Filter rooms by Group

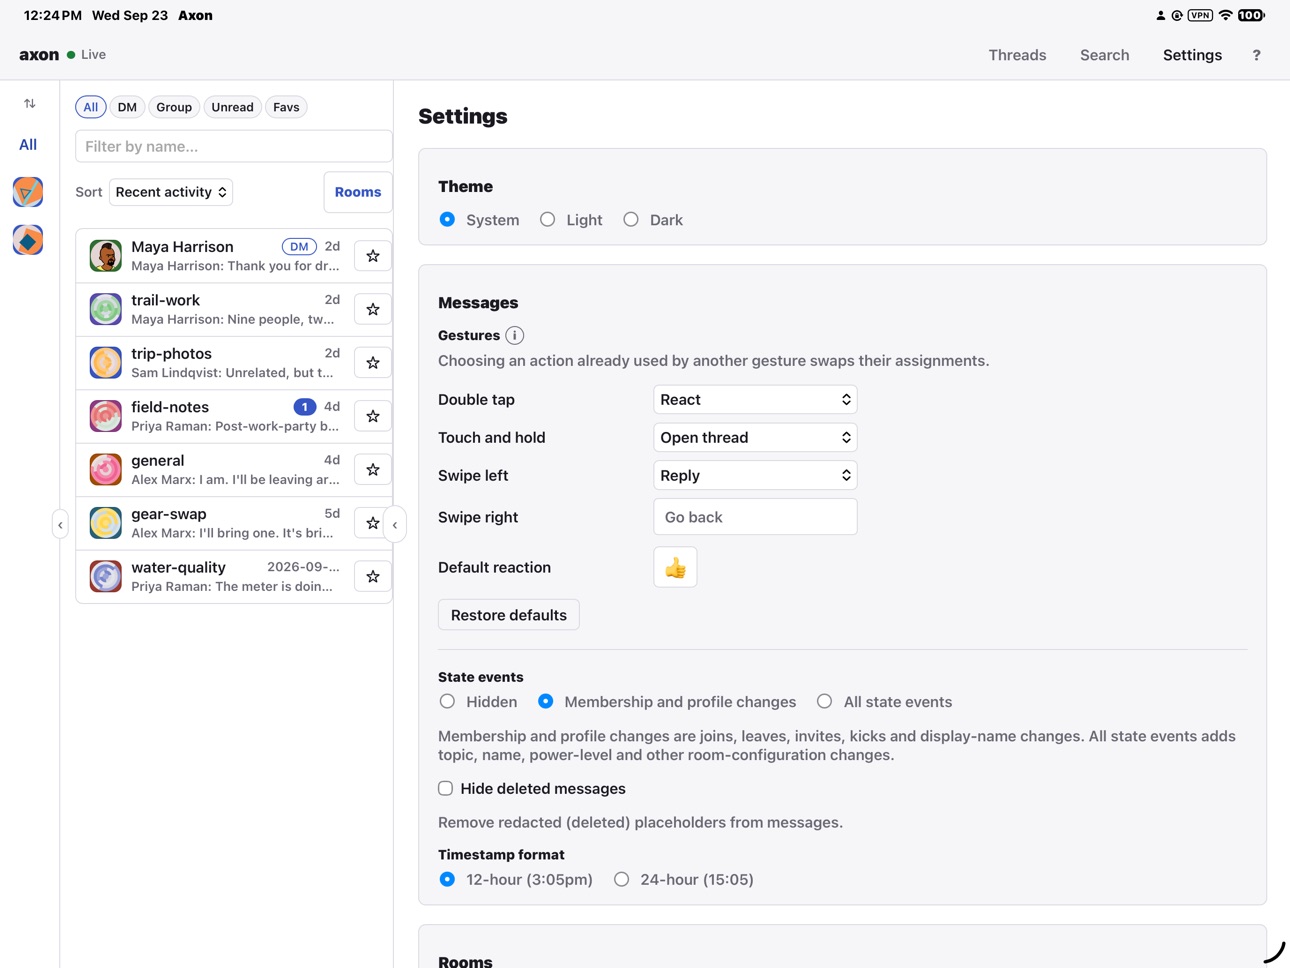click(174, 107)
